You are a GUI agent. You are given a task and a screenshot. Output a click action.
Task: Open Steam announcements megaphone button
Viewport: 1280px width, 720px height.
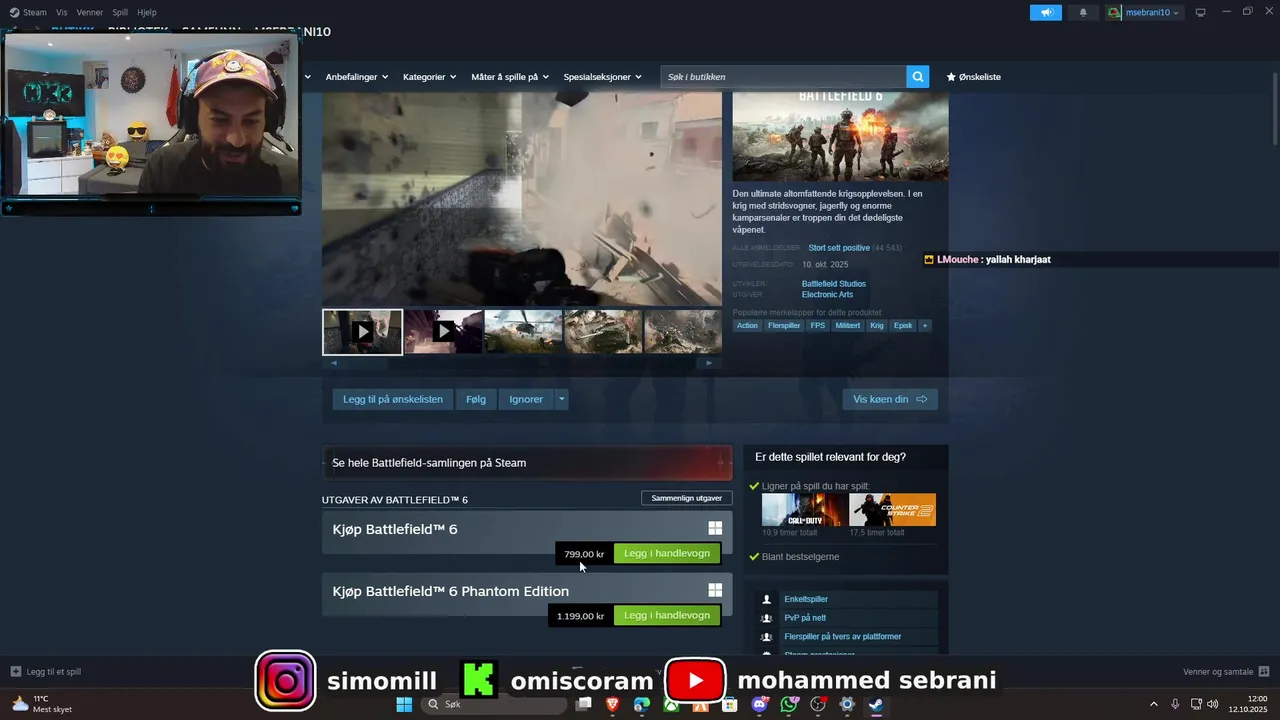(1045, 12)
